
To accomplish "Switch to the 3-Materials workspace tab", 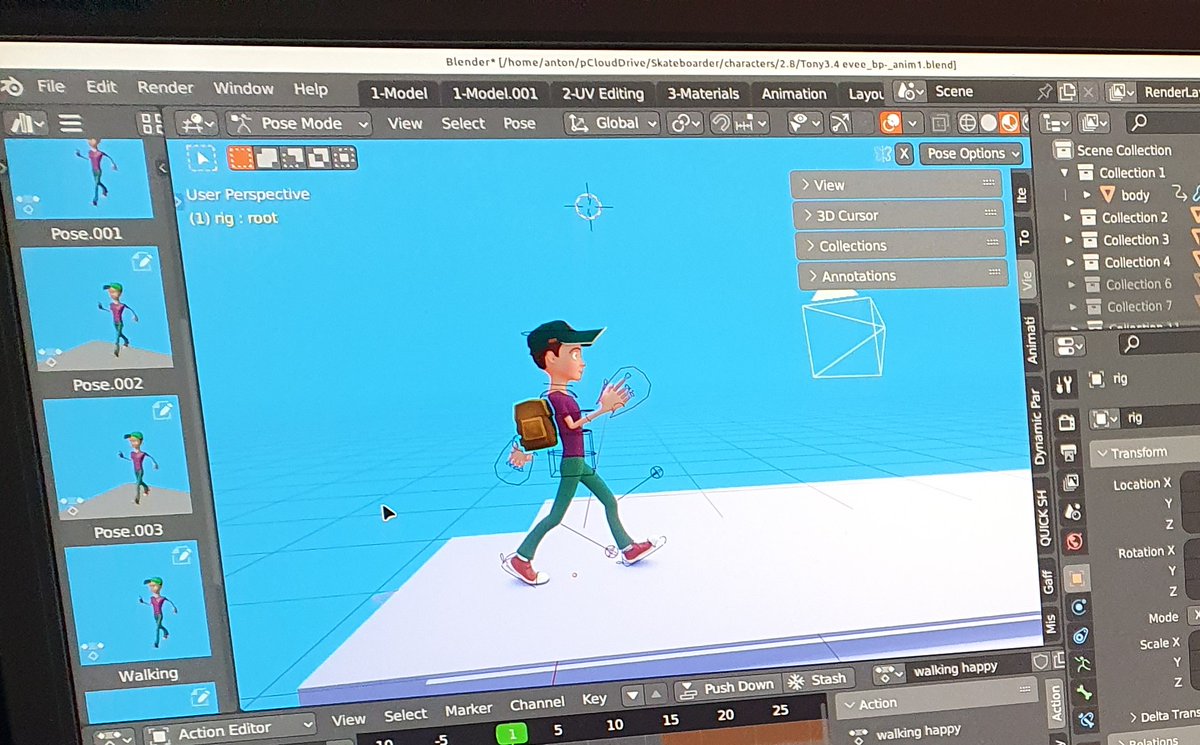I will point(703,93).
